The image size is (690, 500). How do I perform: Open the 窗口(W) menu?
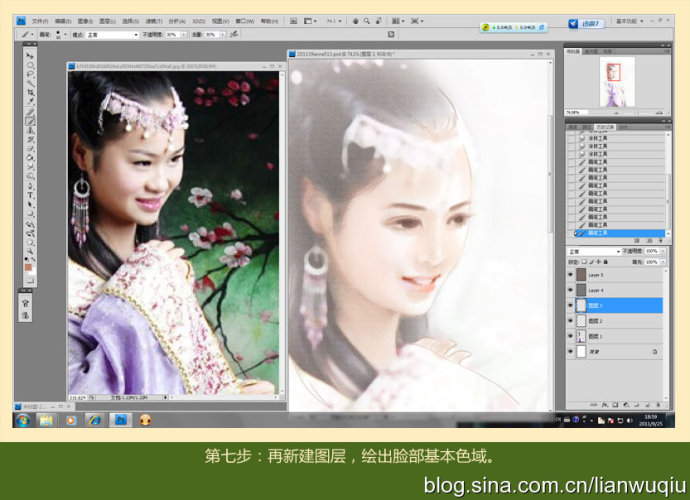tap(245, 21)
